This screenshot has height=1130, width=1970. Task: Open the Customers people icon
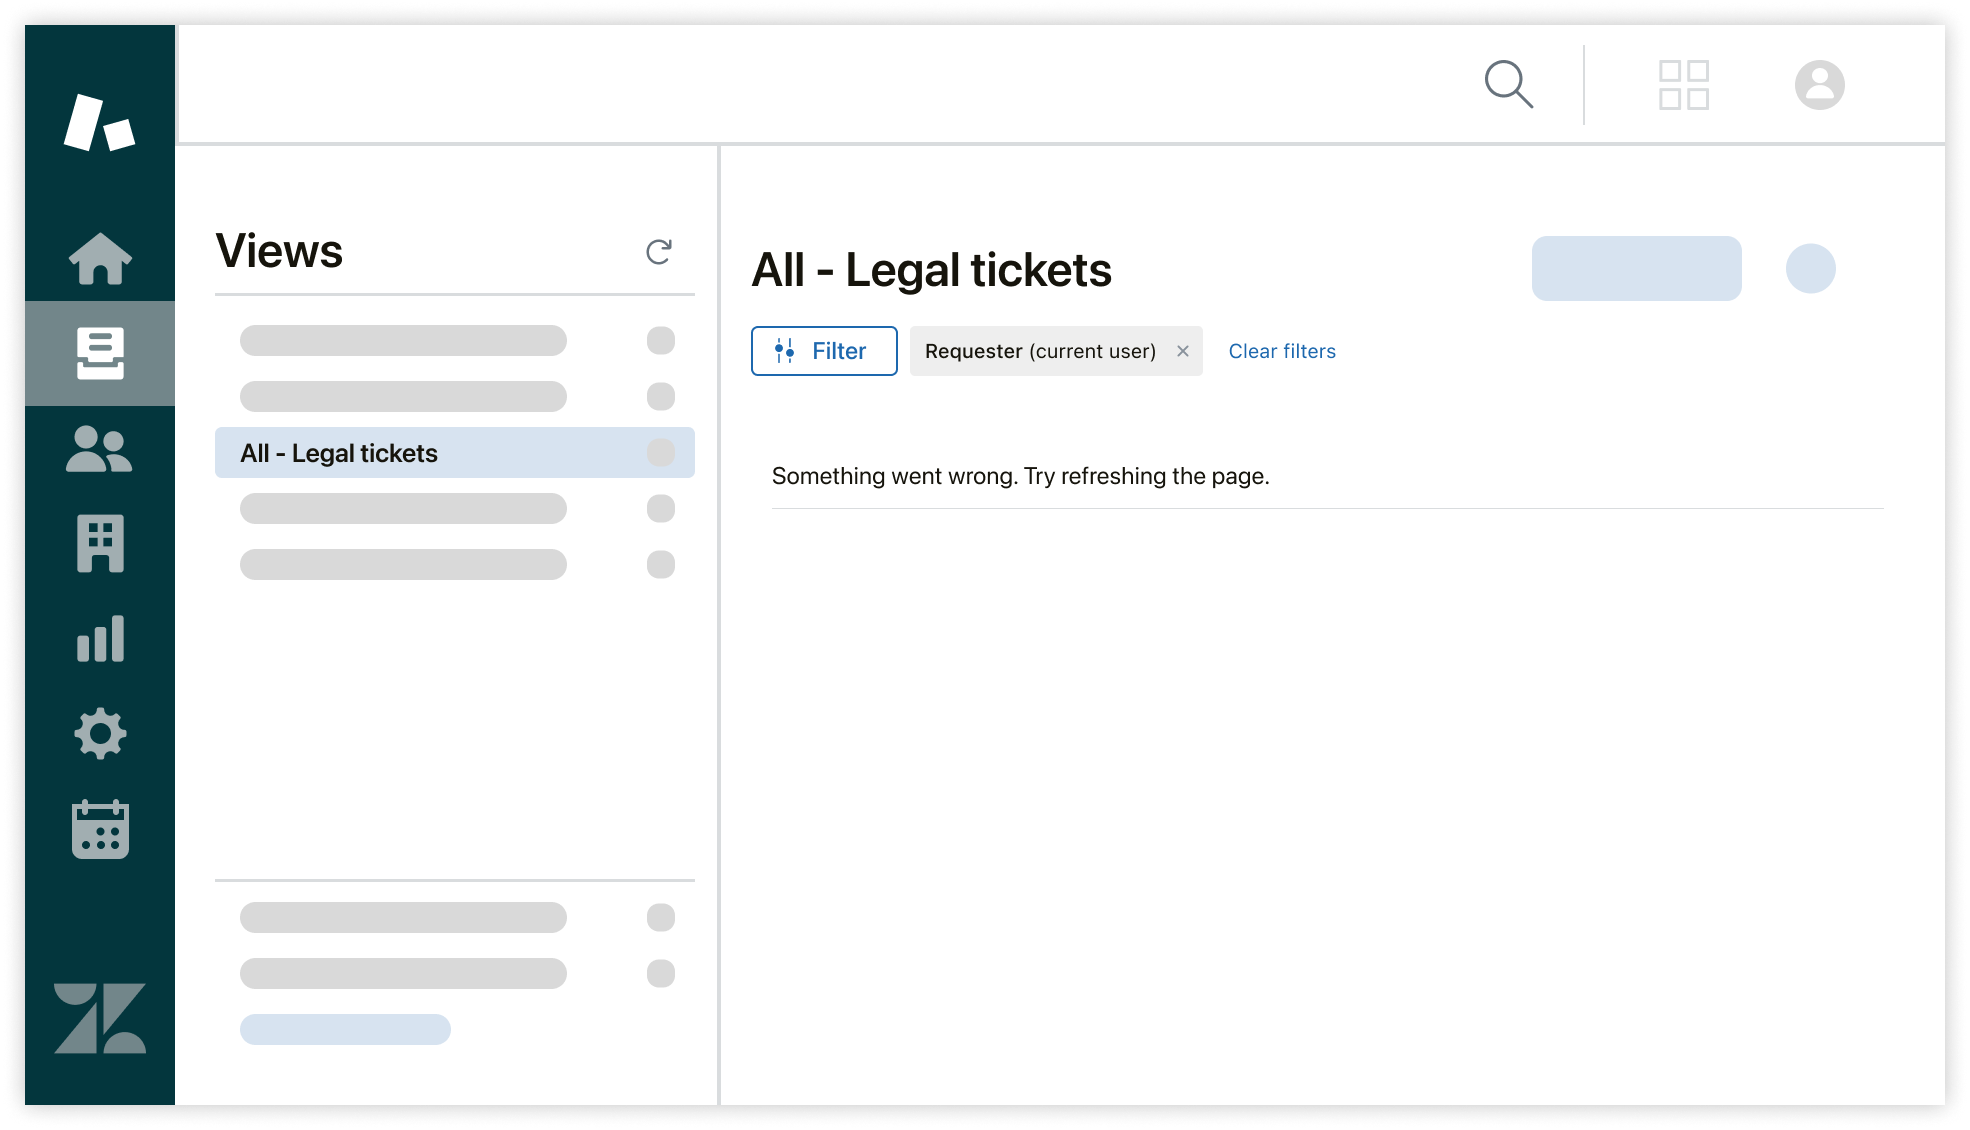pyautogui.click(x=100, y=449)
